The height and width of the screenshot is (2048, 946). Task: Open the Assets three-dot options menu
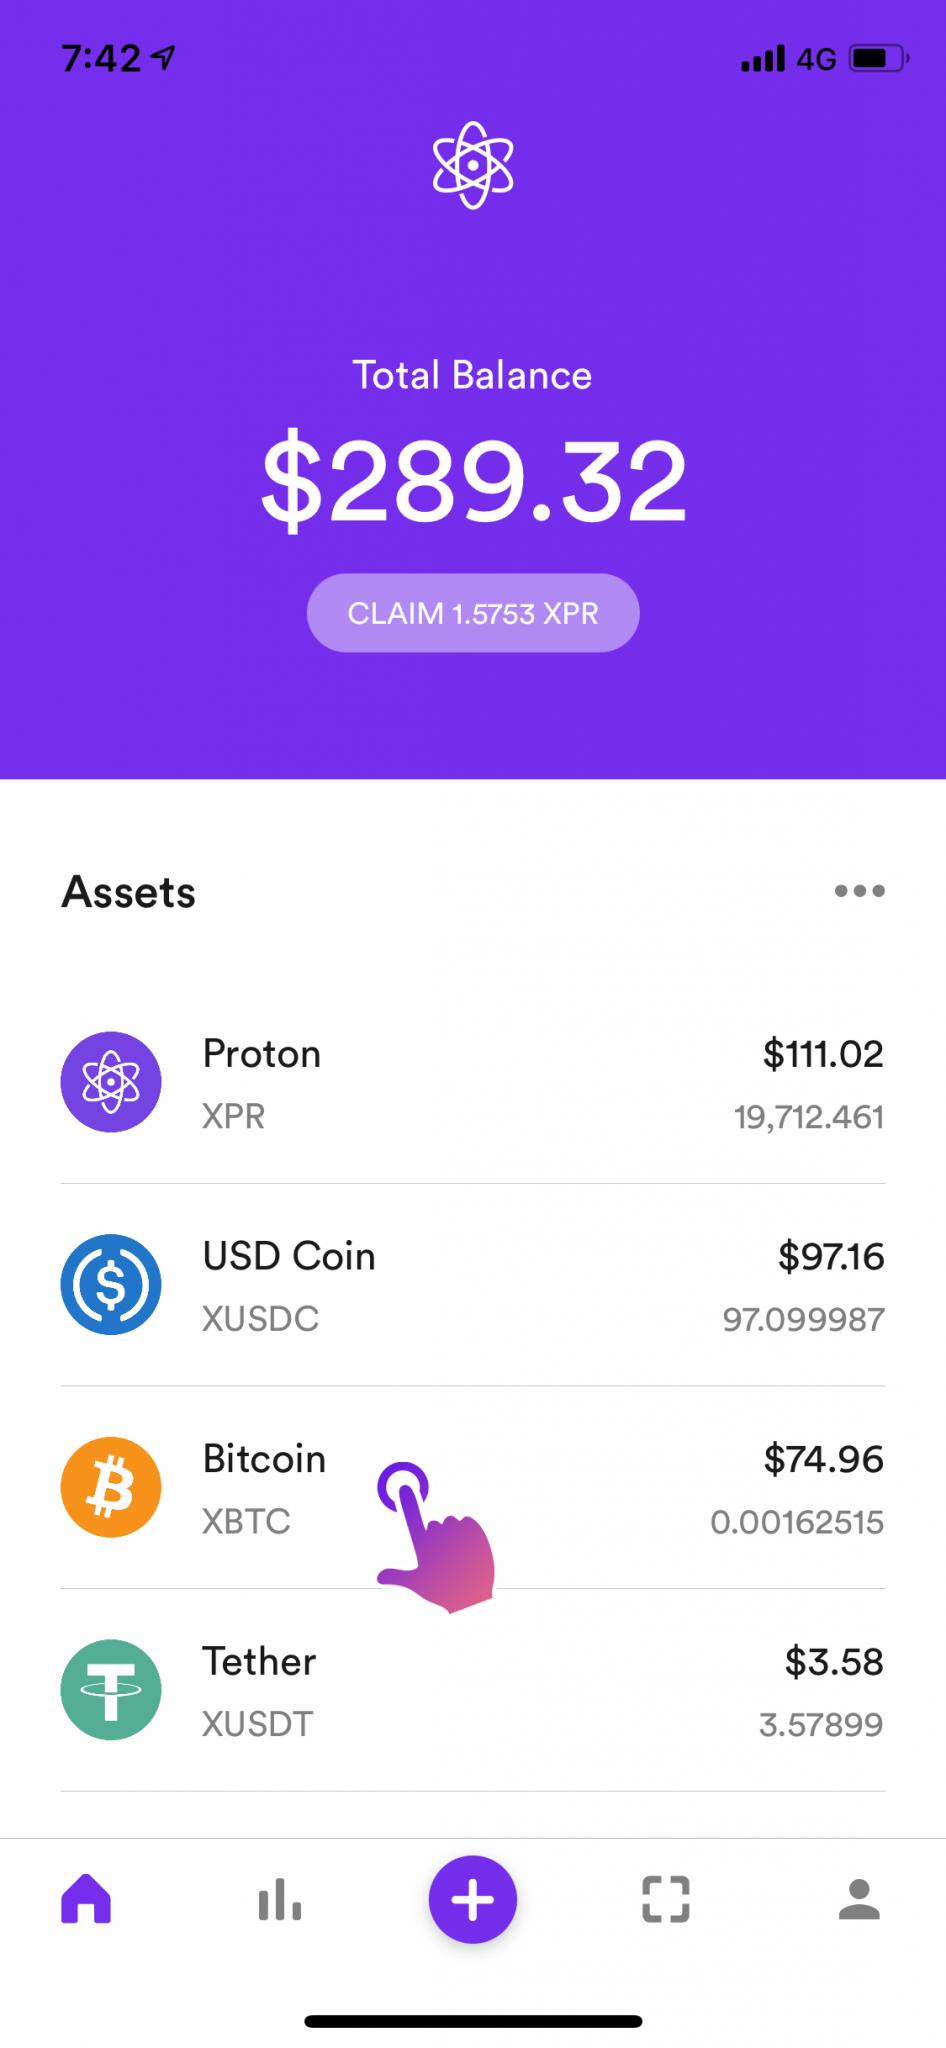pyautogui.click(x=859, y=891)
